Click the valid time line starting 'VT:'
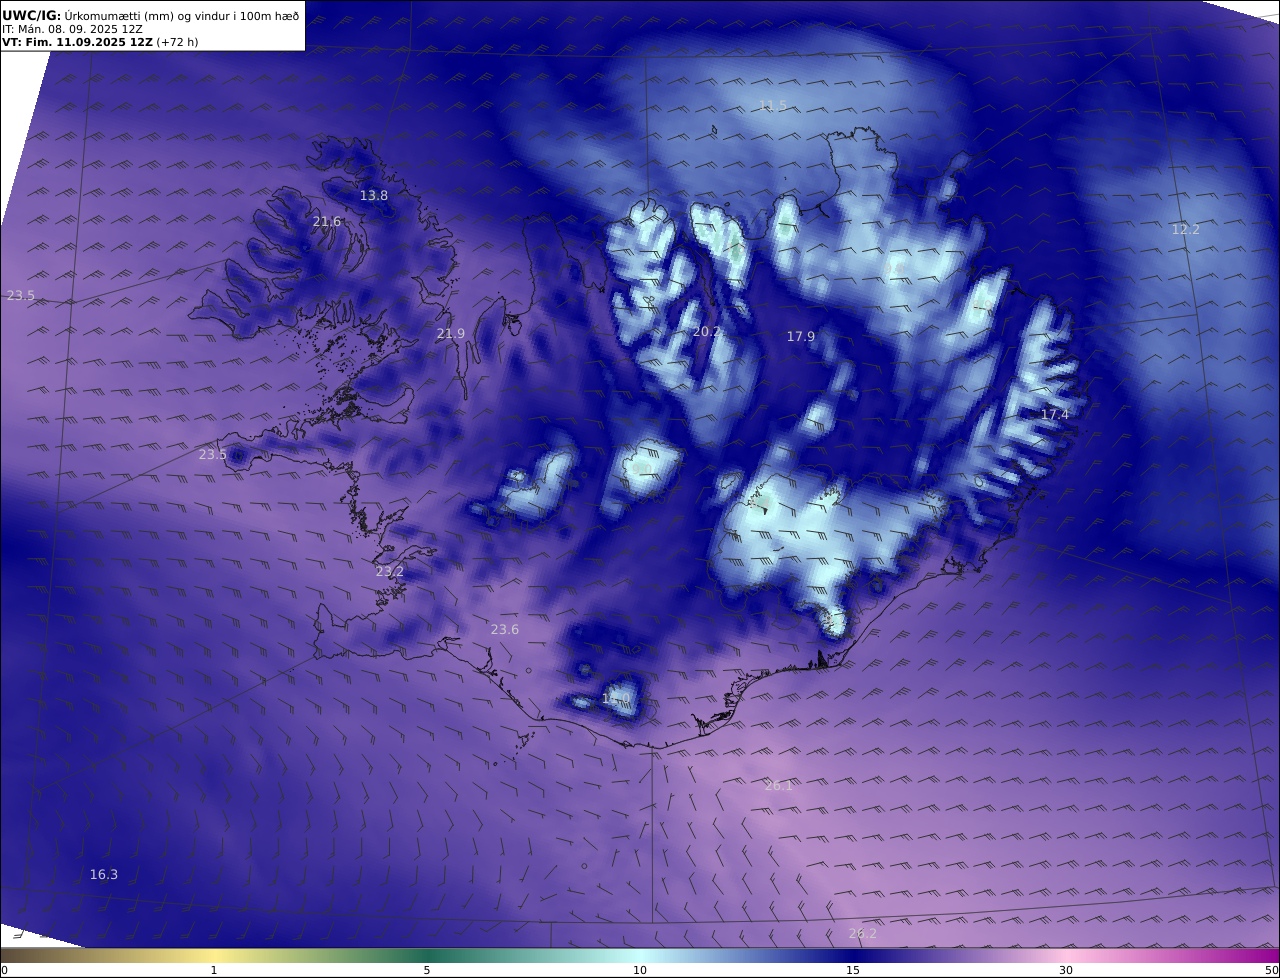 tap(100, 43)
